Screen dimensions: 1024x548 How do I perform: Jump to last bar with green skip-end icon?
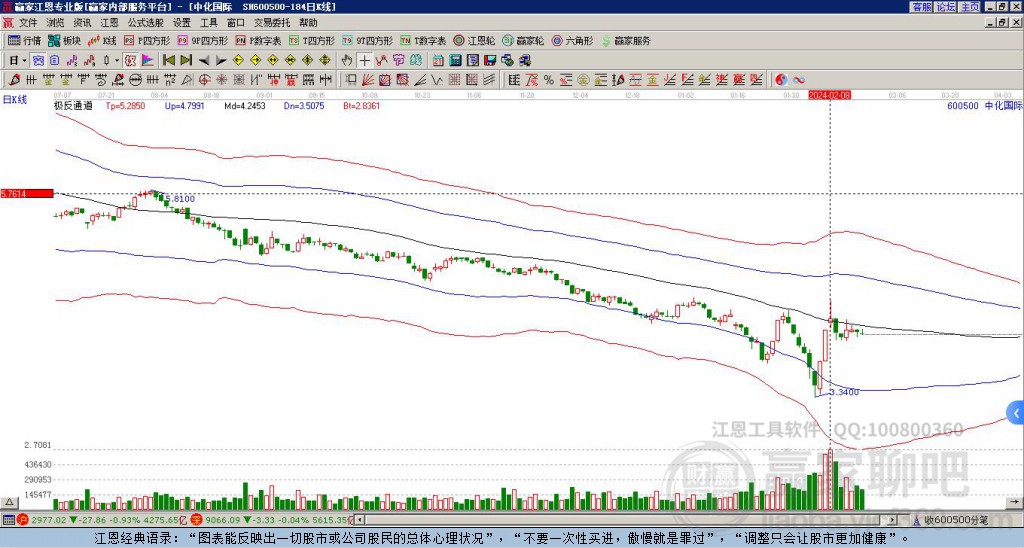click(186, 61)
